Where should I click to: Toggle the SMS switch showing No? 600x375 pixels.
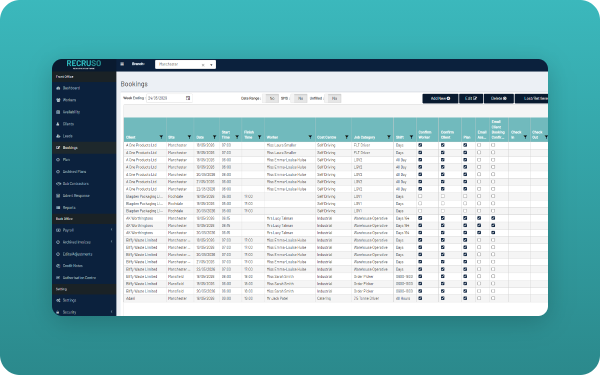pyautogui.click(x=300, y=98)
